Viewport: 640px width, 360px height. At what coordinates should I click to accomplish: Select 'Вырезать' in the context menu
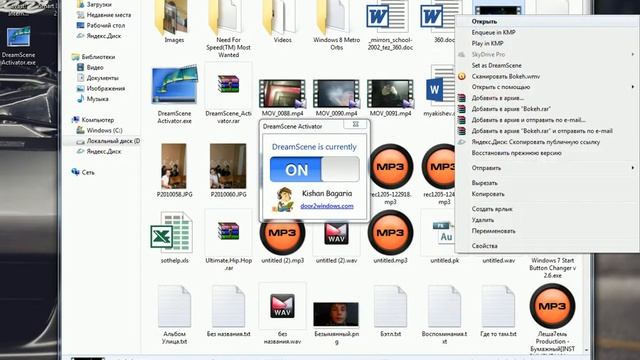(484, 183)
